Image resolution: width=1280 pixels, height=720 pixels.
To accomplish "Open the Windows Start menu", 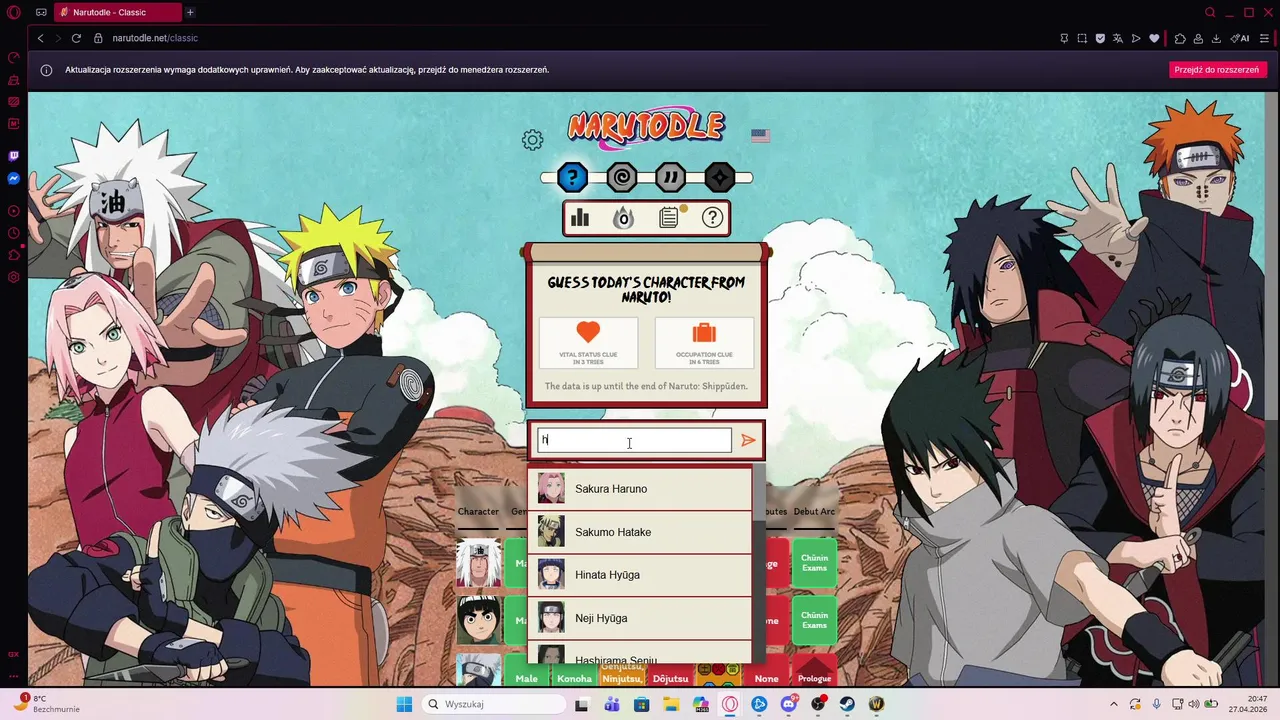I will coord(404,704).
